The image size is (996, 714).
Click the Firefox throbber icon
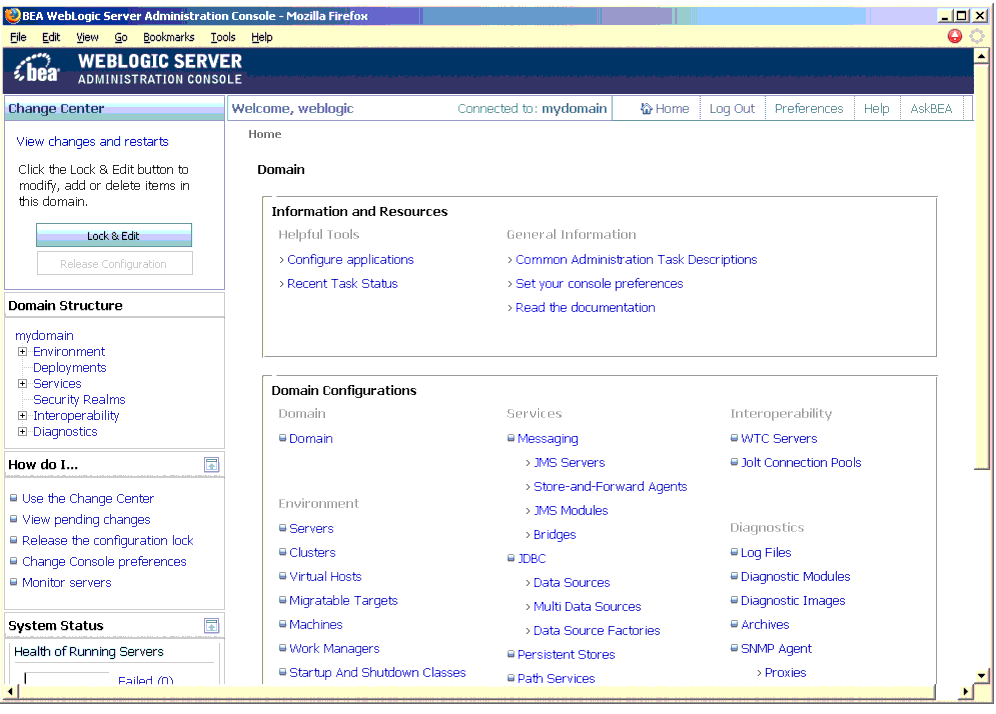click(x=977, y=36)
